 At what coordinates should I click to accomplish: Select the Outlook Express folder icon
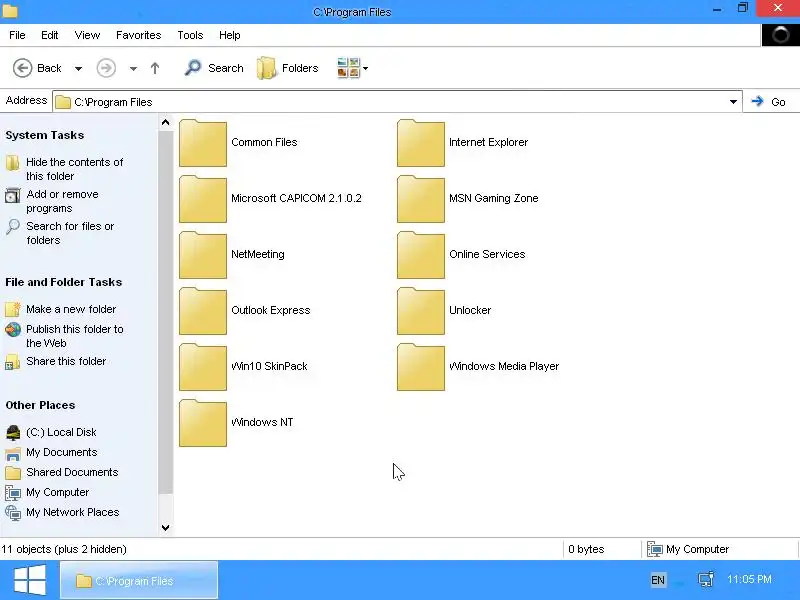203,311
